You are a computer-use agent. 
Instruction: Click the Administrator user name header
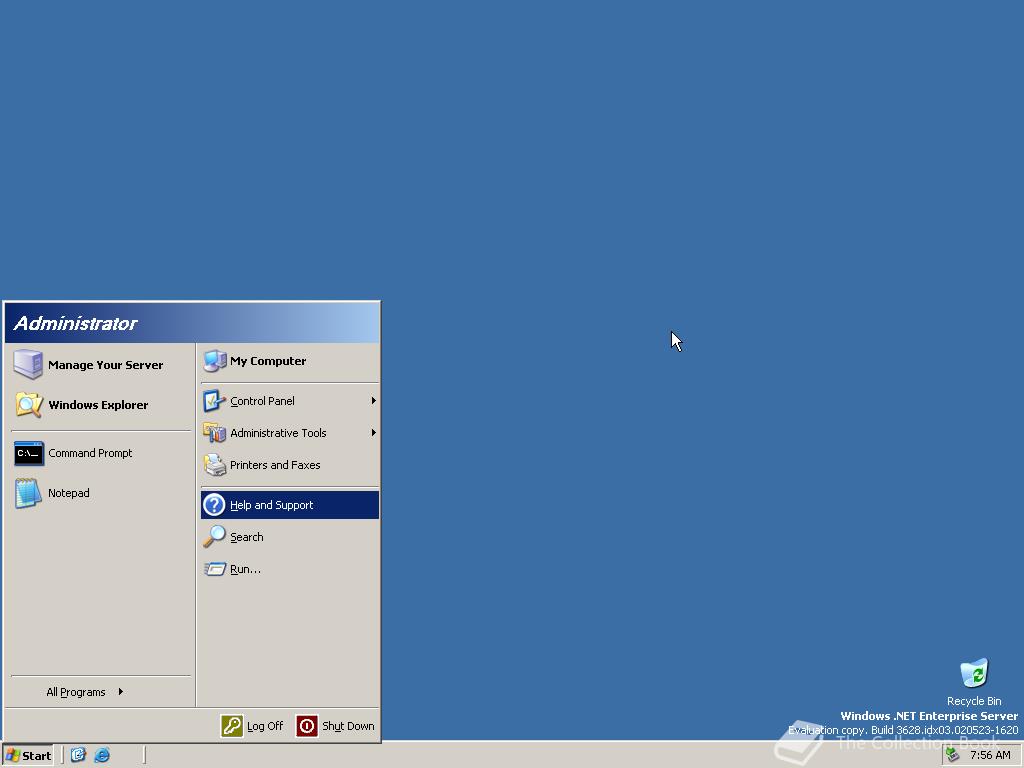pos(75,323)
